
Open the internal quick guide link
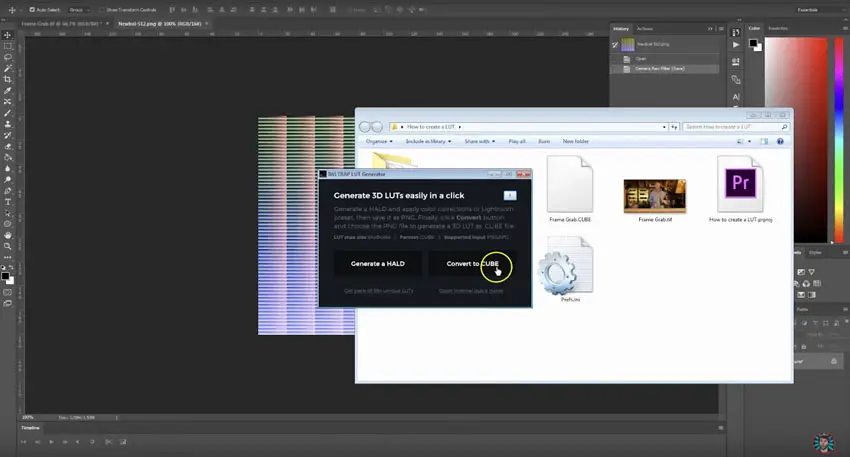471,291
